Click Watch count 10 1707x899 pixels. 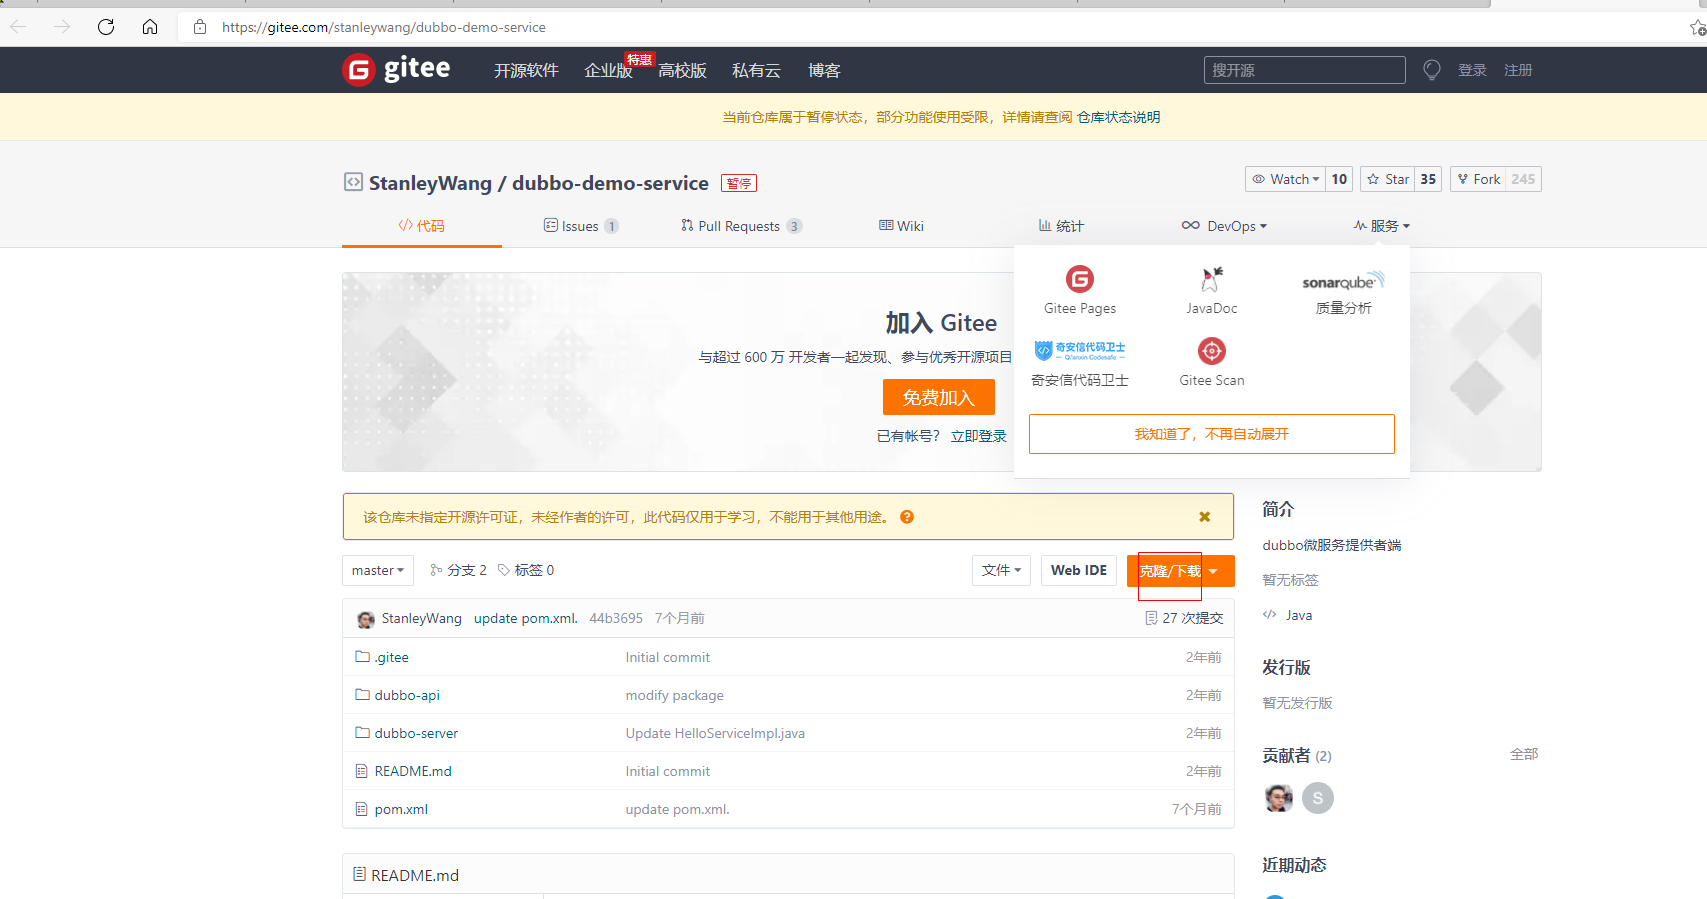pyautogui.click(x=1339, y=179)
